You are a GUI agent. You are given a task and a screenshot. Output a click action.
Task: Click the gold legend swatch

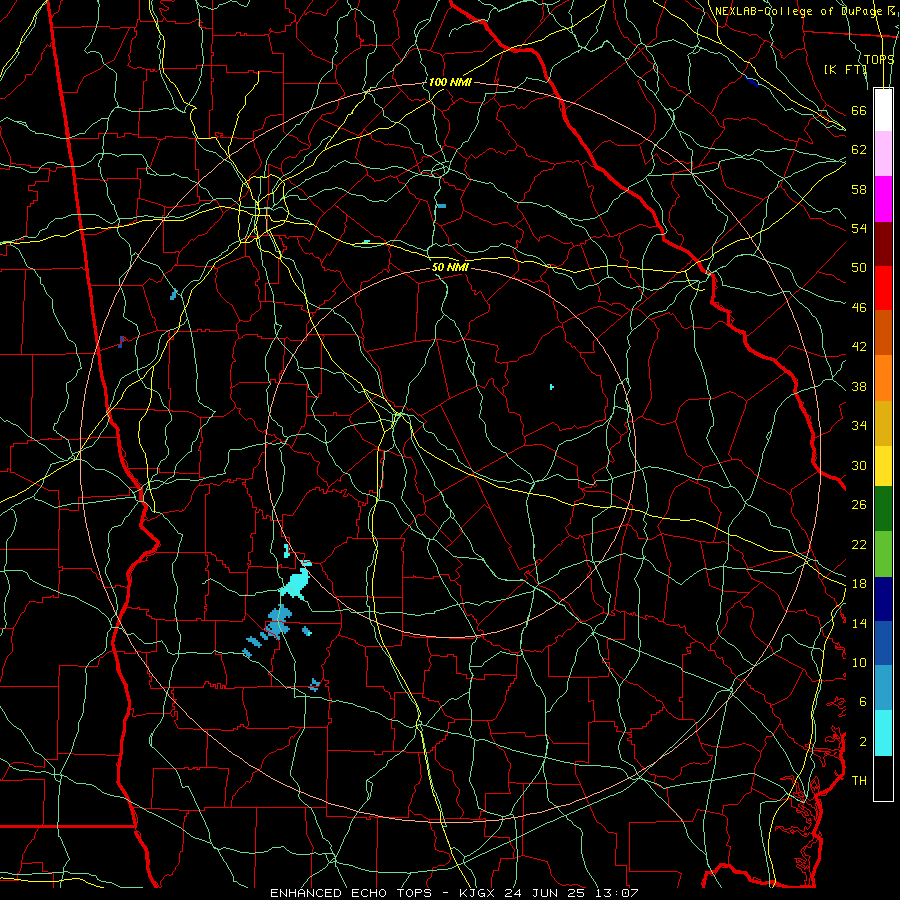click(883, 423)
